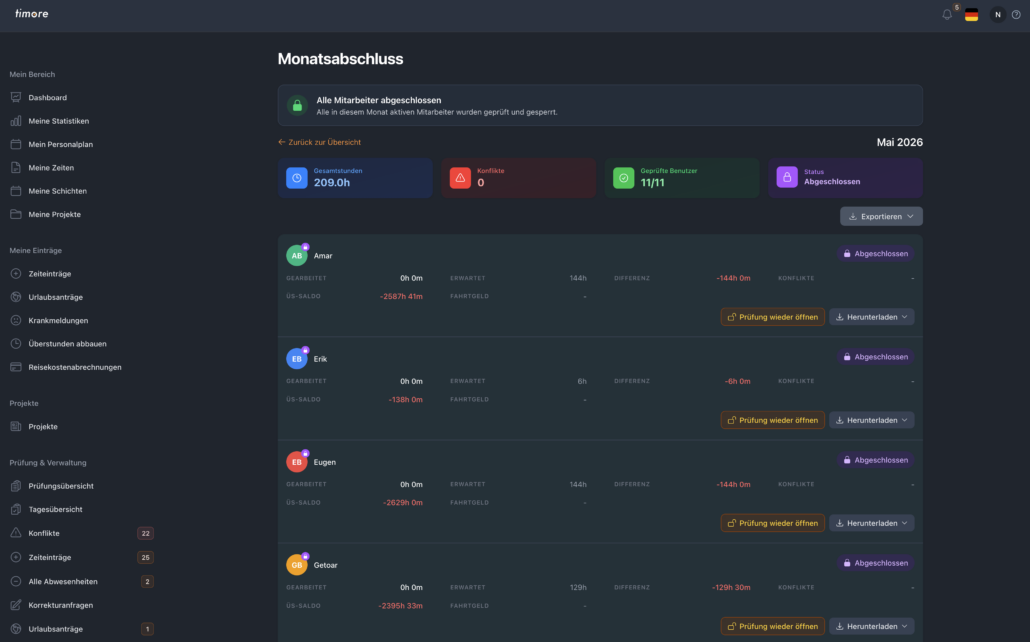Click Amar's ÜS-Saldo value -2587h 41m
The width and height of the screenshot is (1030, 642).
coord(401,296)
